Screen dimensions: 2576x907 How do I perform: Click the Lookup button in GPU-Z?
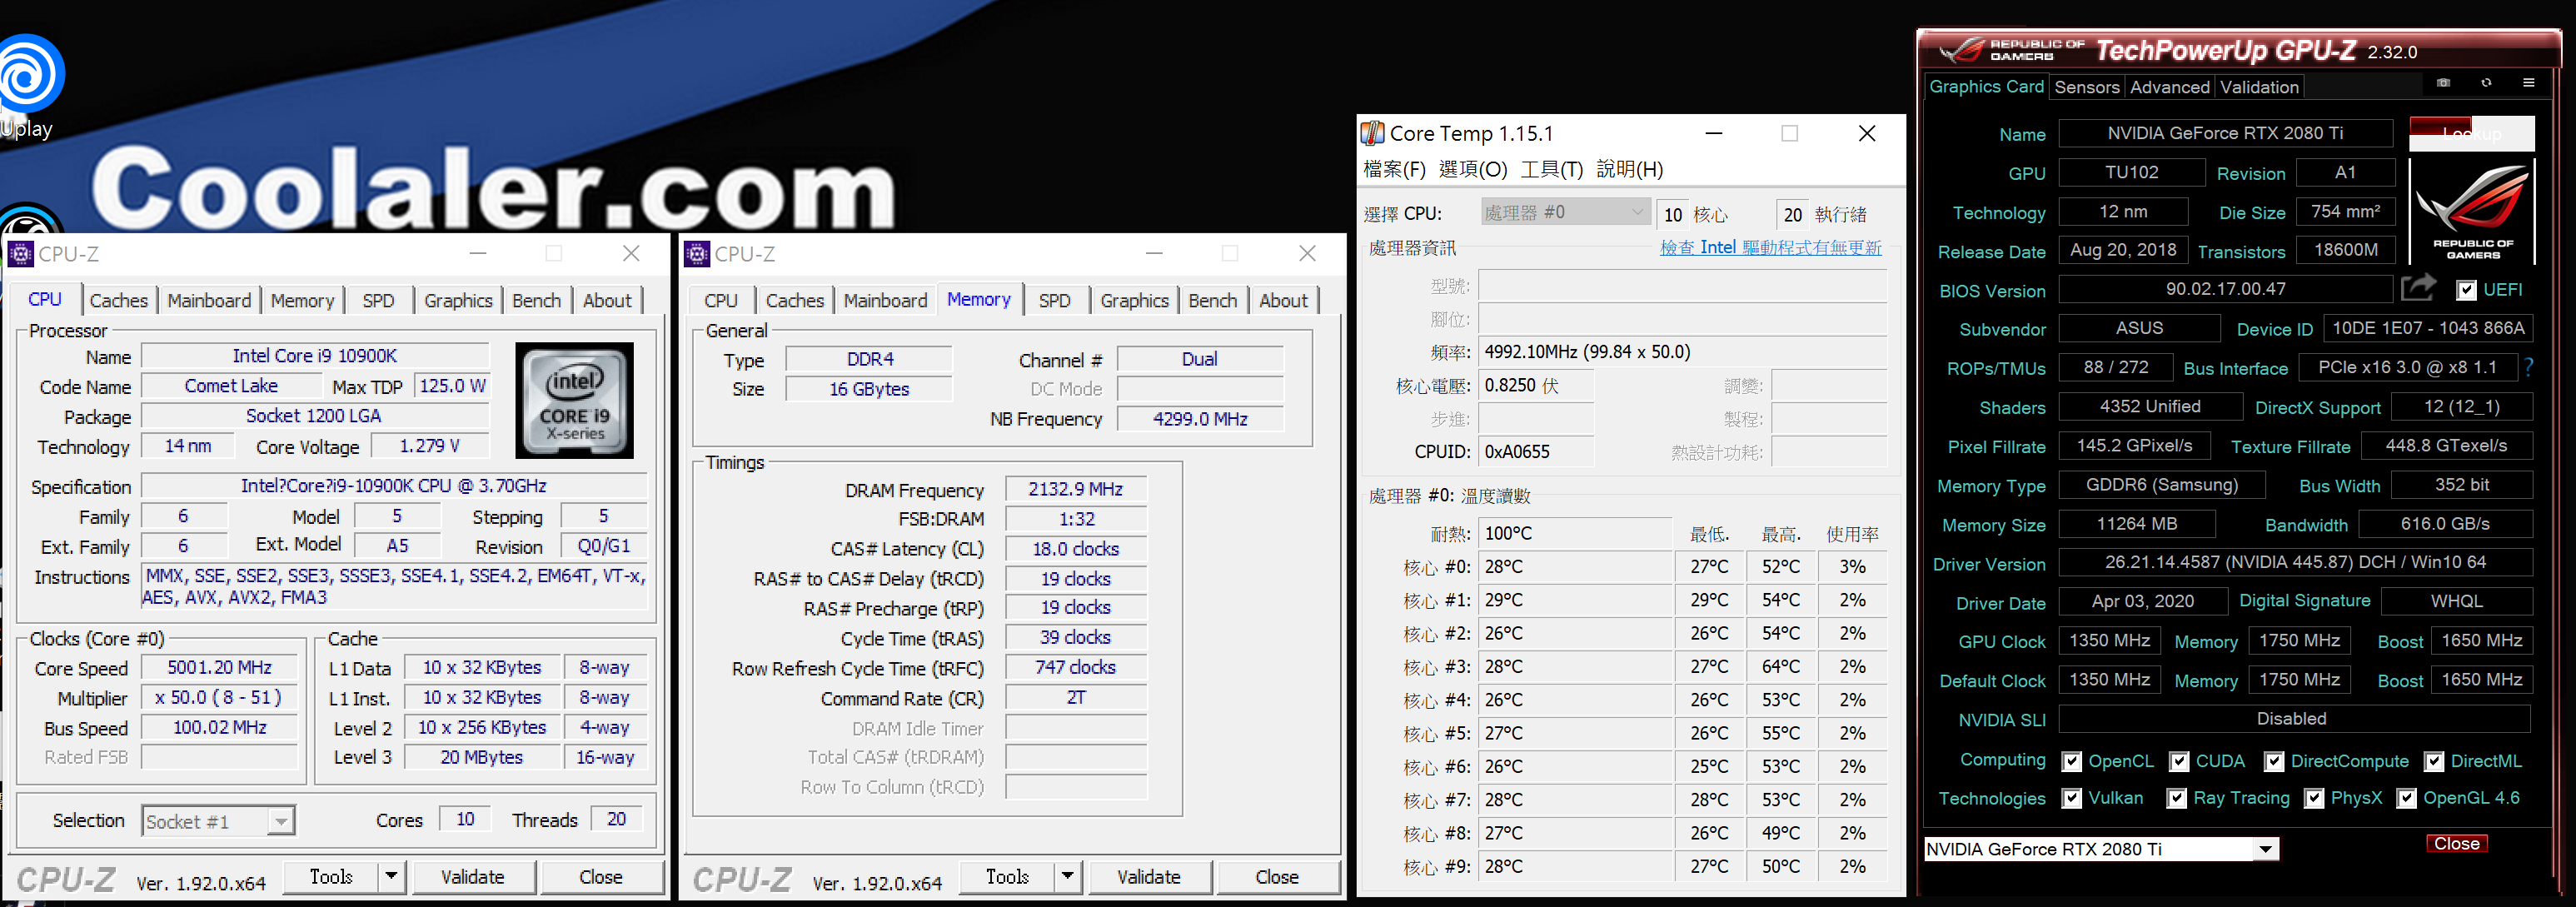[x=2472, y=133]
